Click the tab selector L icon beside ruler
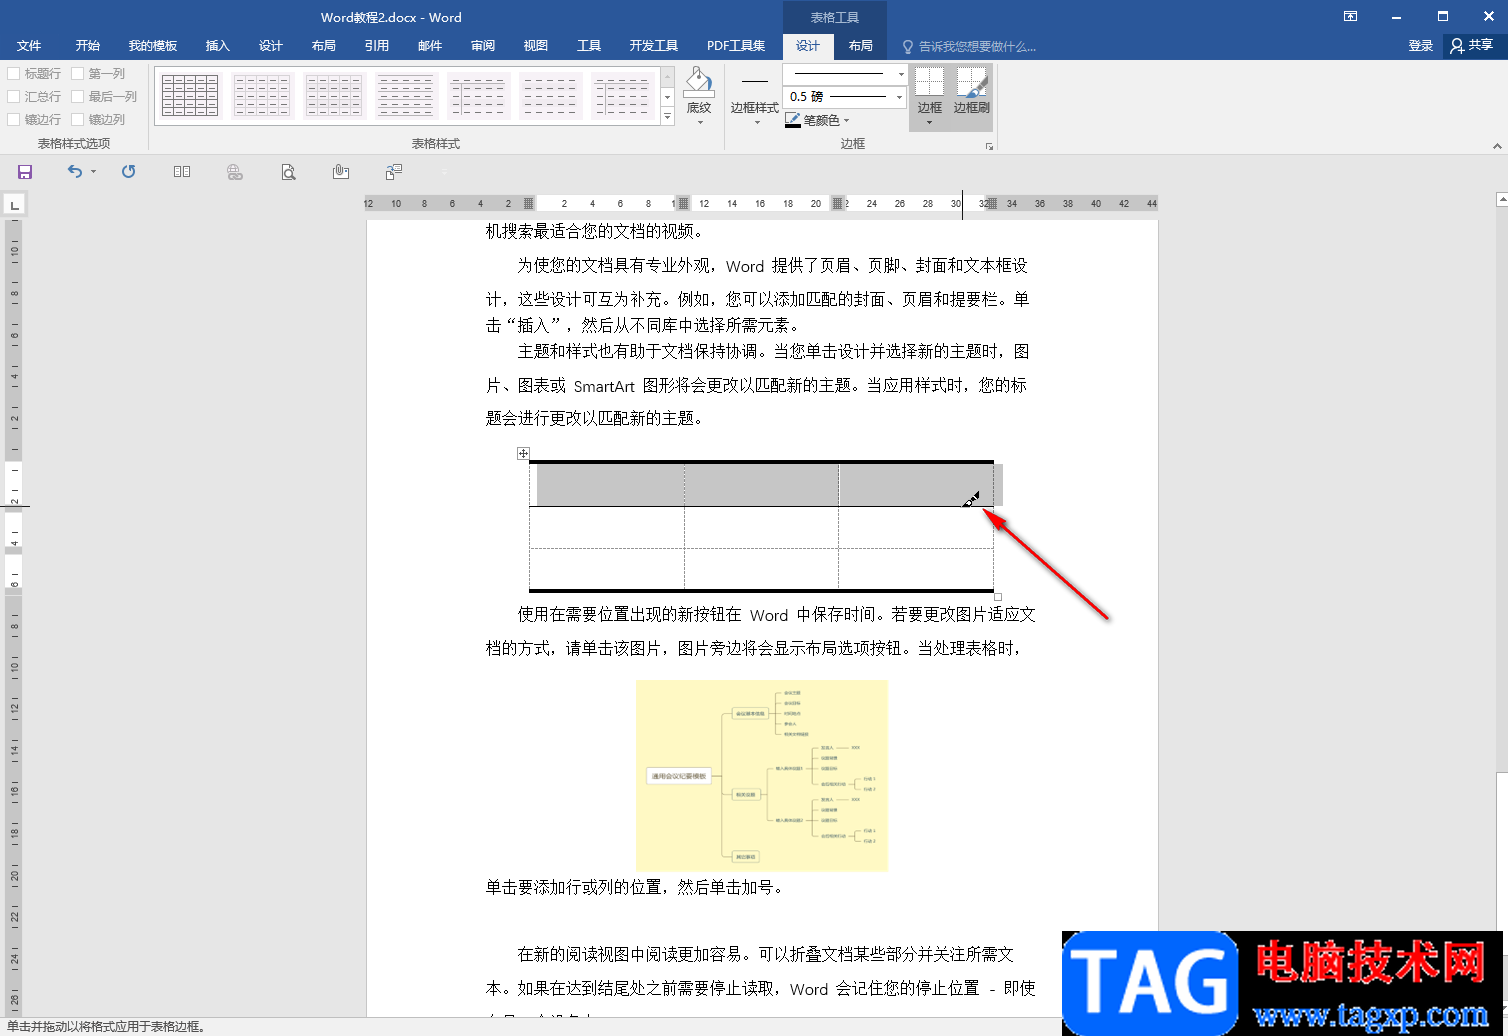Screen dimensions: 1508x1036 pos(14,205)
